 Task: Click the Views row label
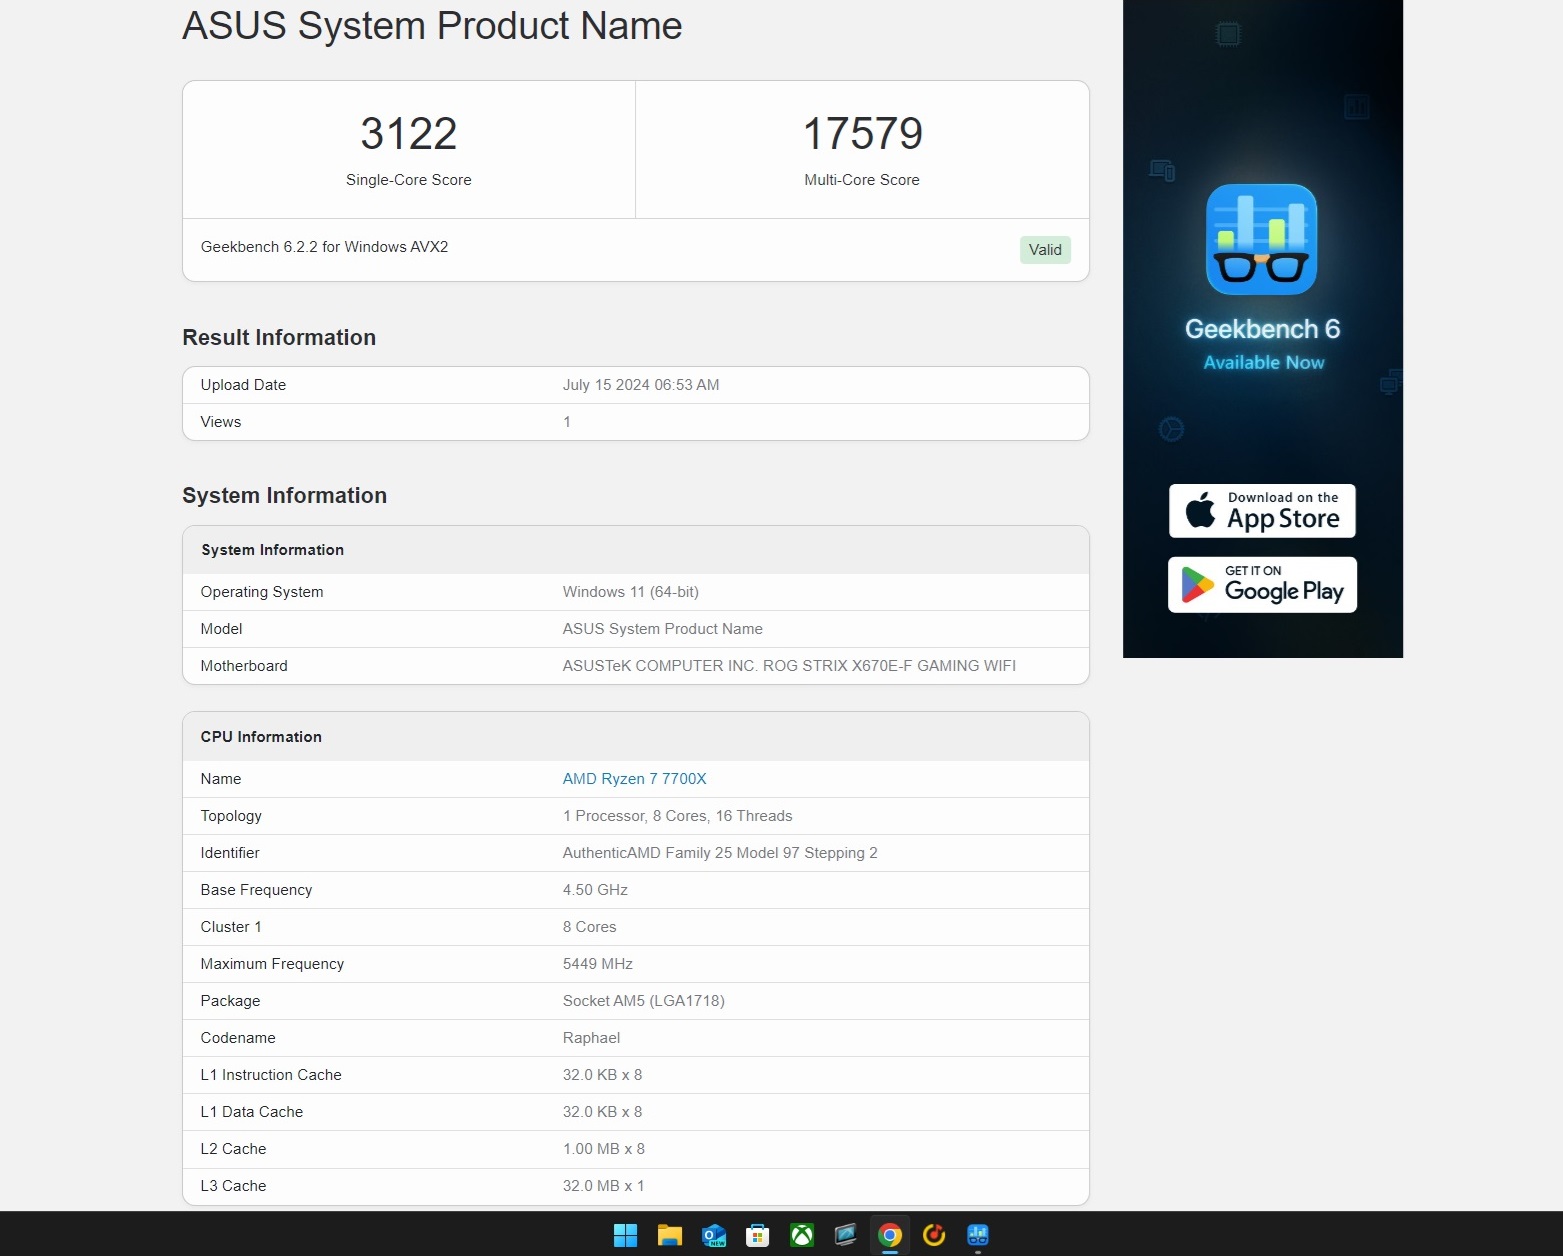(x=221, y=422)
